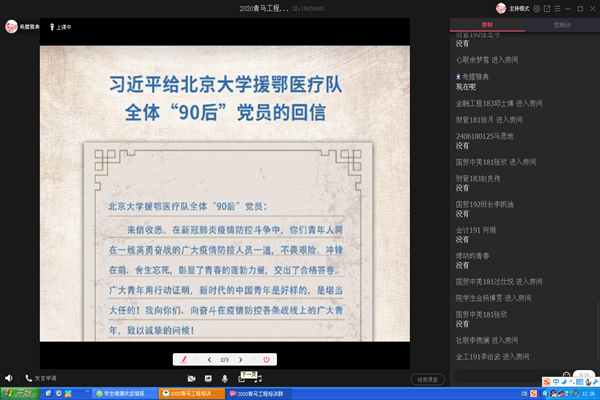Switch to the 在线49 online members tab

561,24
